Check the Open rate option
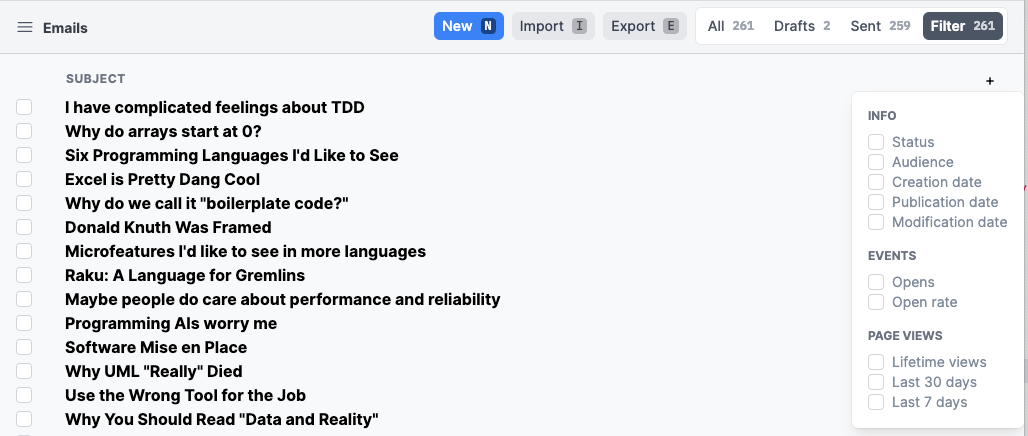Screen dimensions: 1028x436 point(876,302)
